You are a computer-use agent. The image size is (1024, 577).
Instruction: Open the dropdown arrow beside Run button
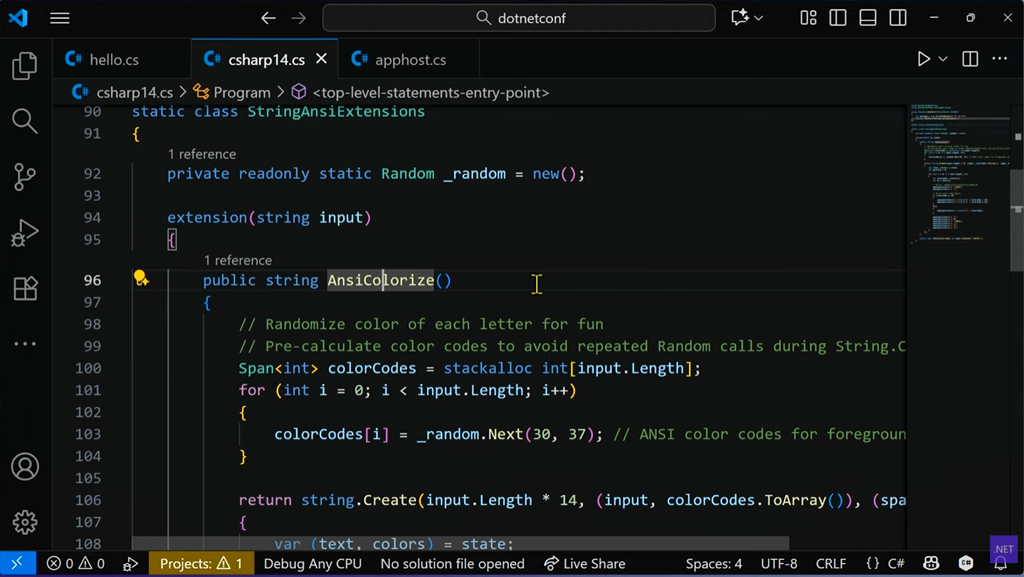click(x=943, y=59)
